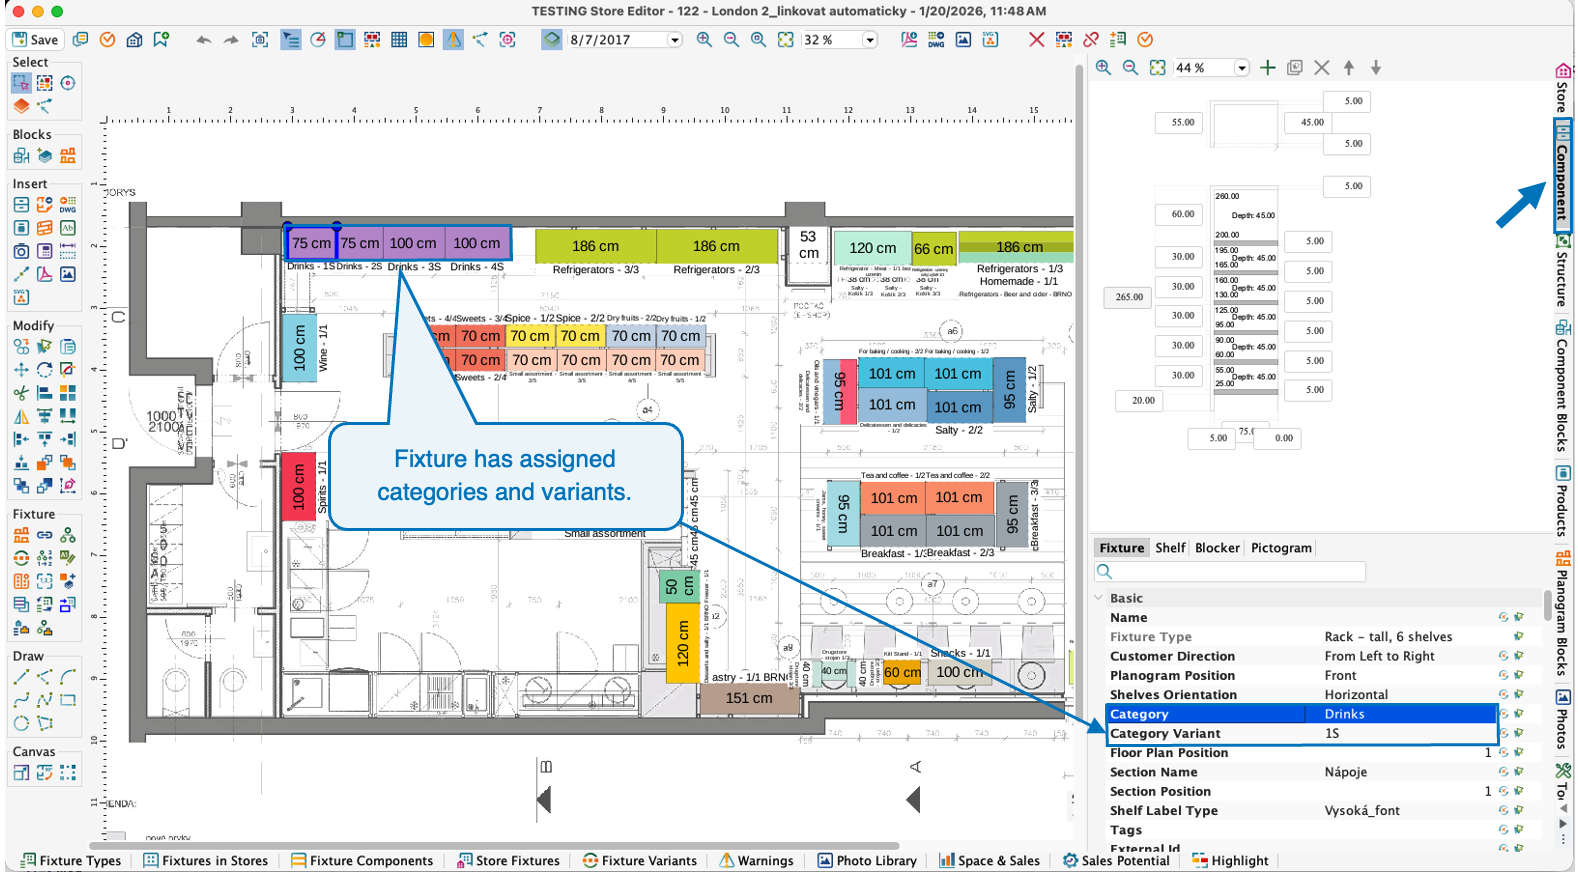Click the orange checkmark icon beside Save

tap(108, 40)
